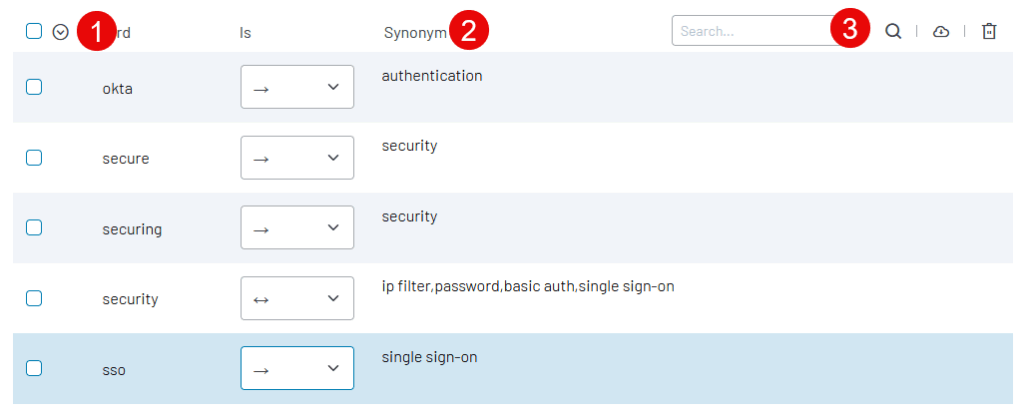
Task: Toggle the select-all checkbox in header
Action: (x=34, y=31)
